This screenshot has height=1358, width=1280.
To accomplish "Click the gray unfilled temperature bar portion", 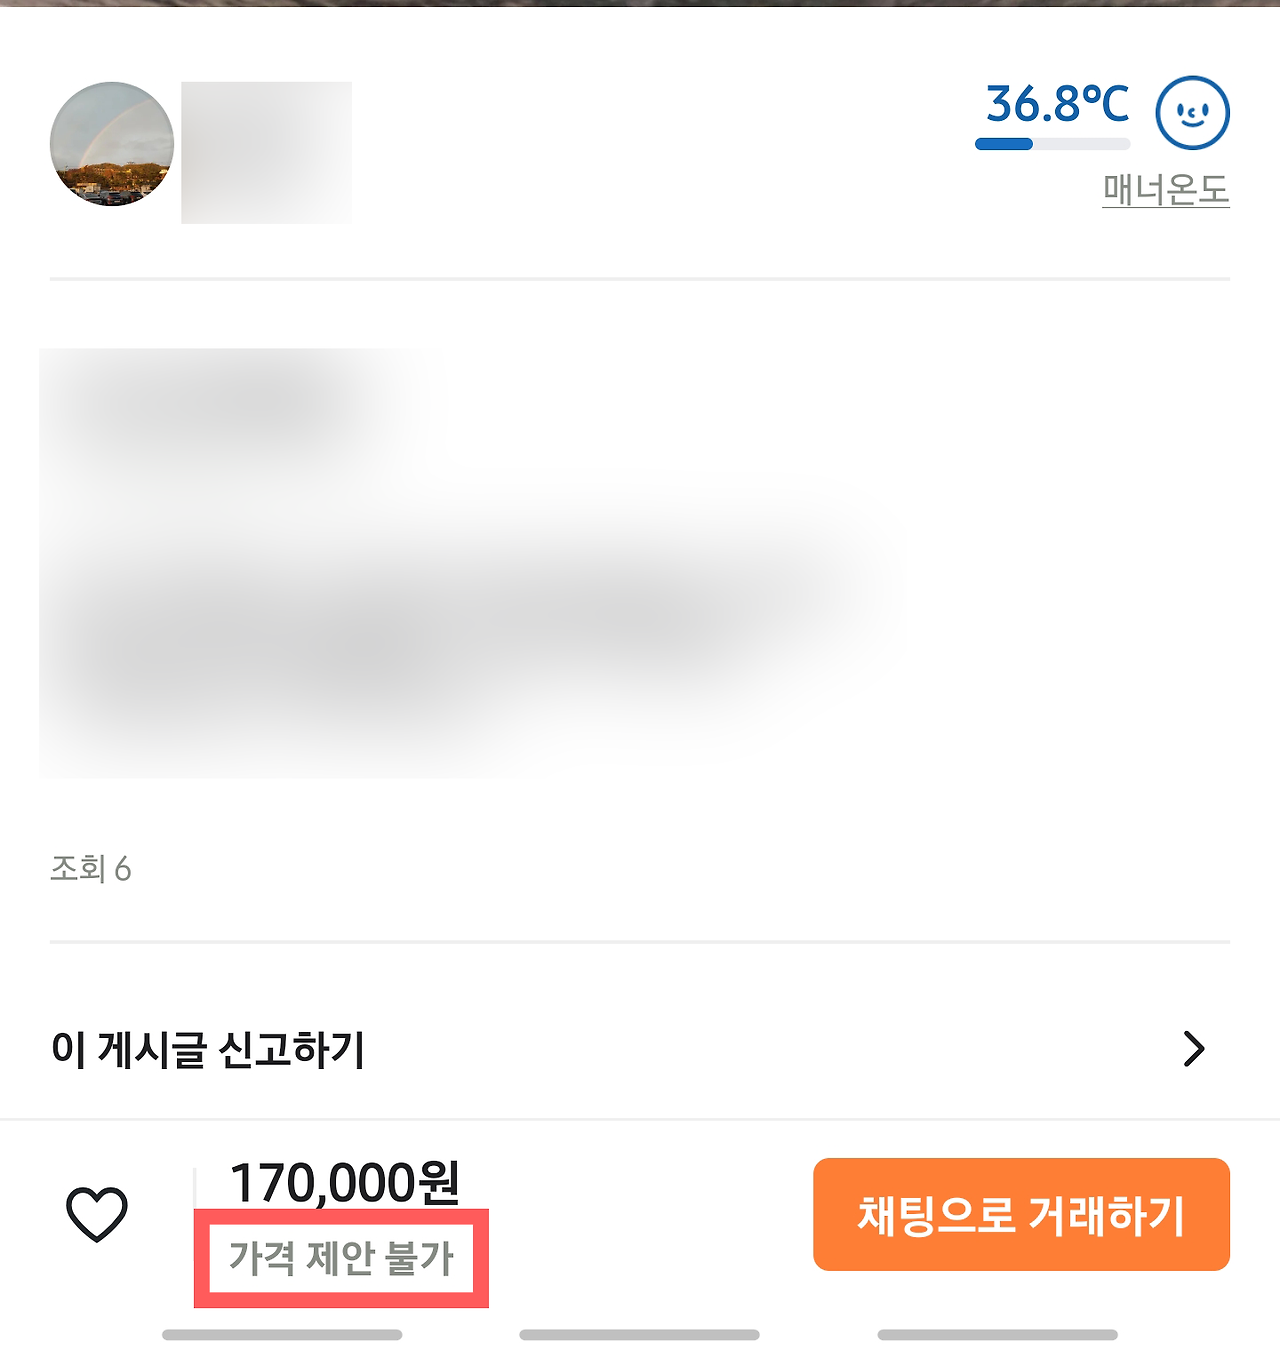I will (x=1081, y=144).
